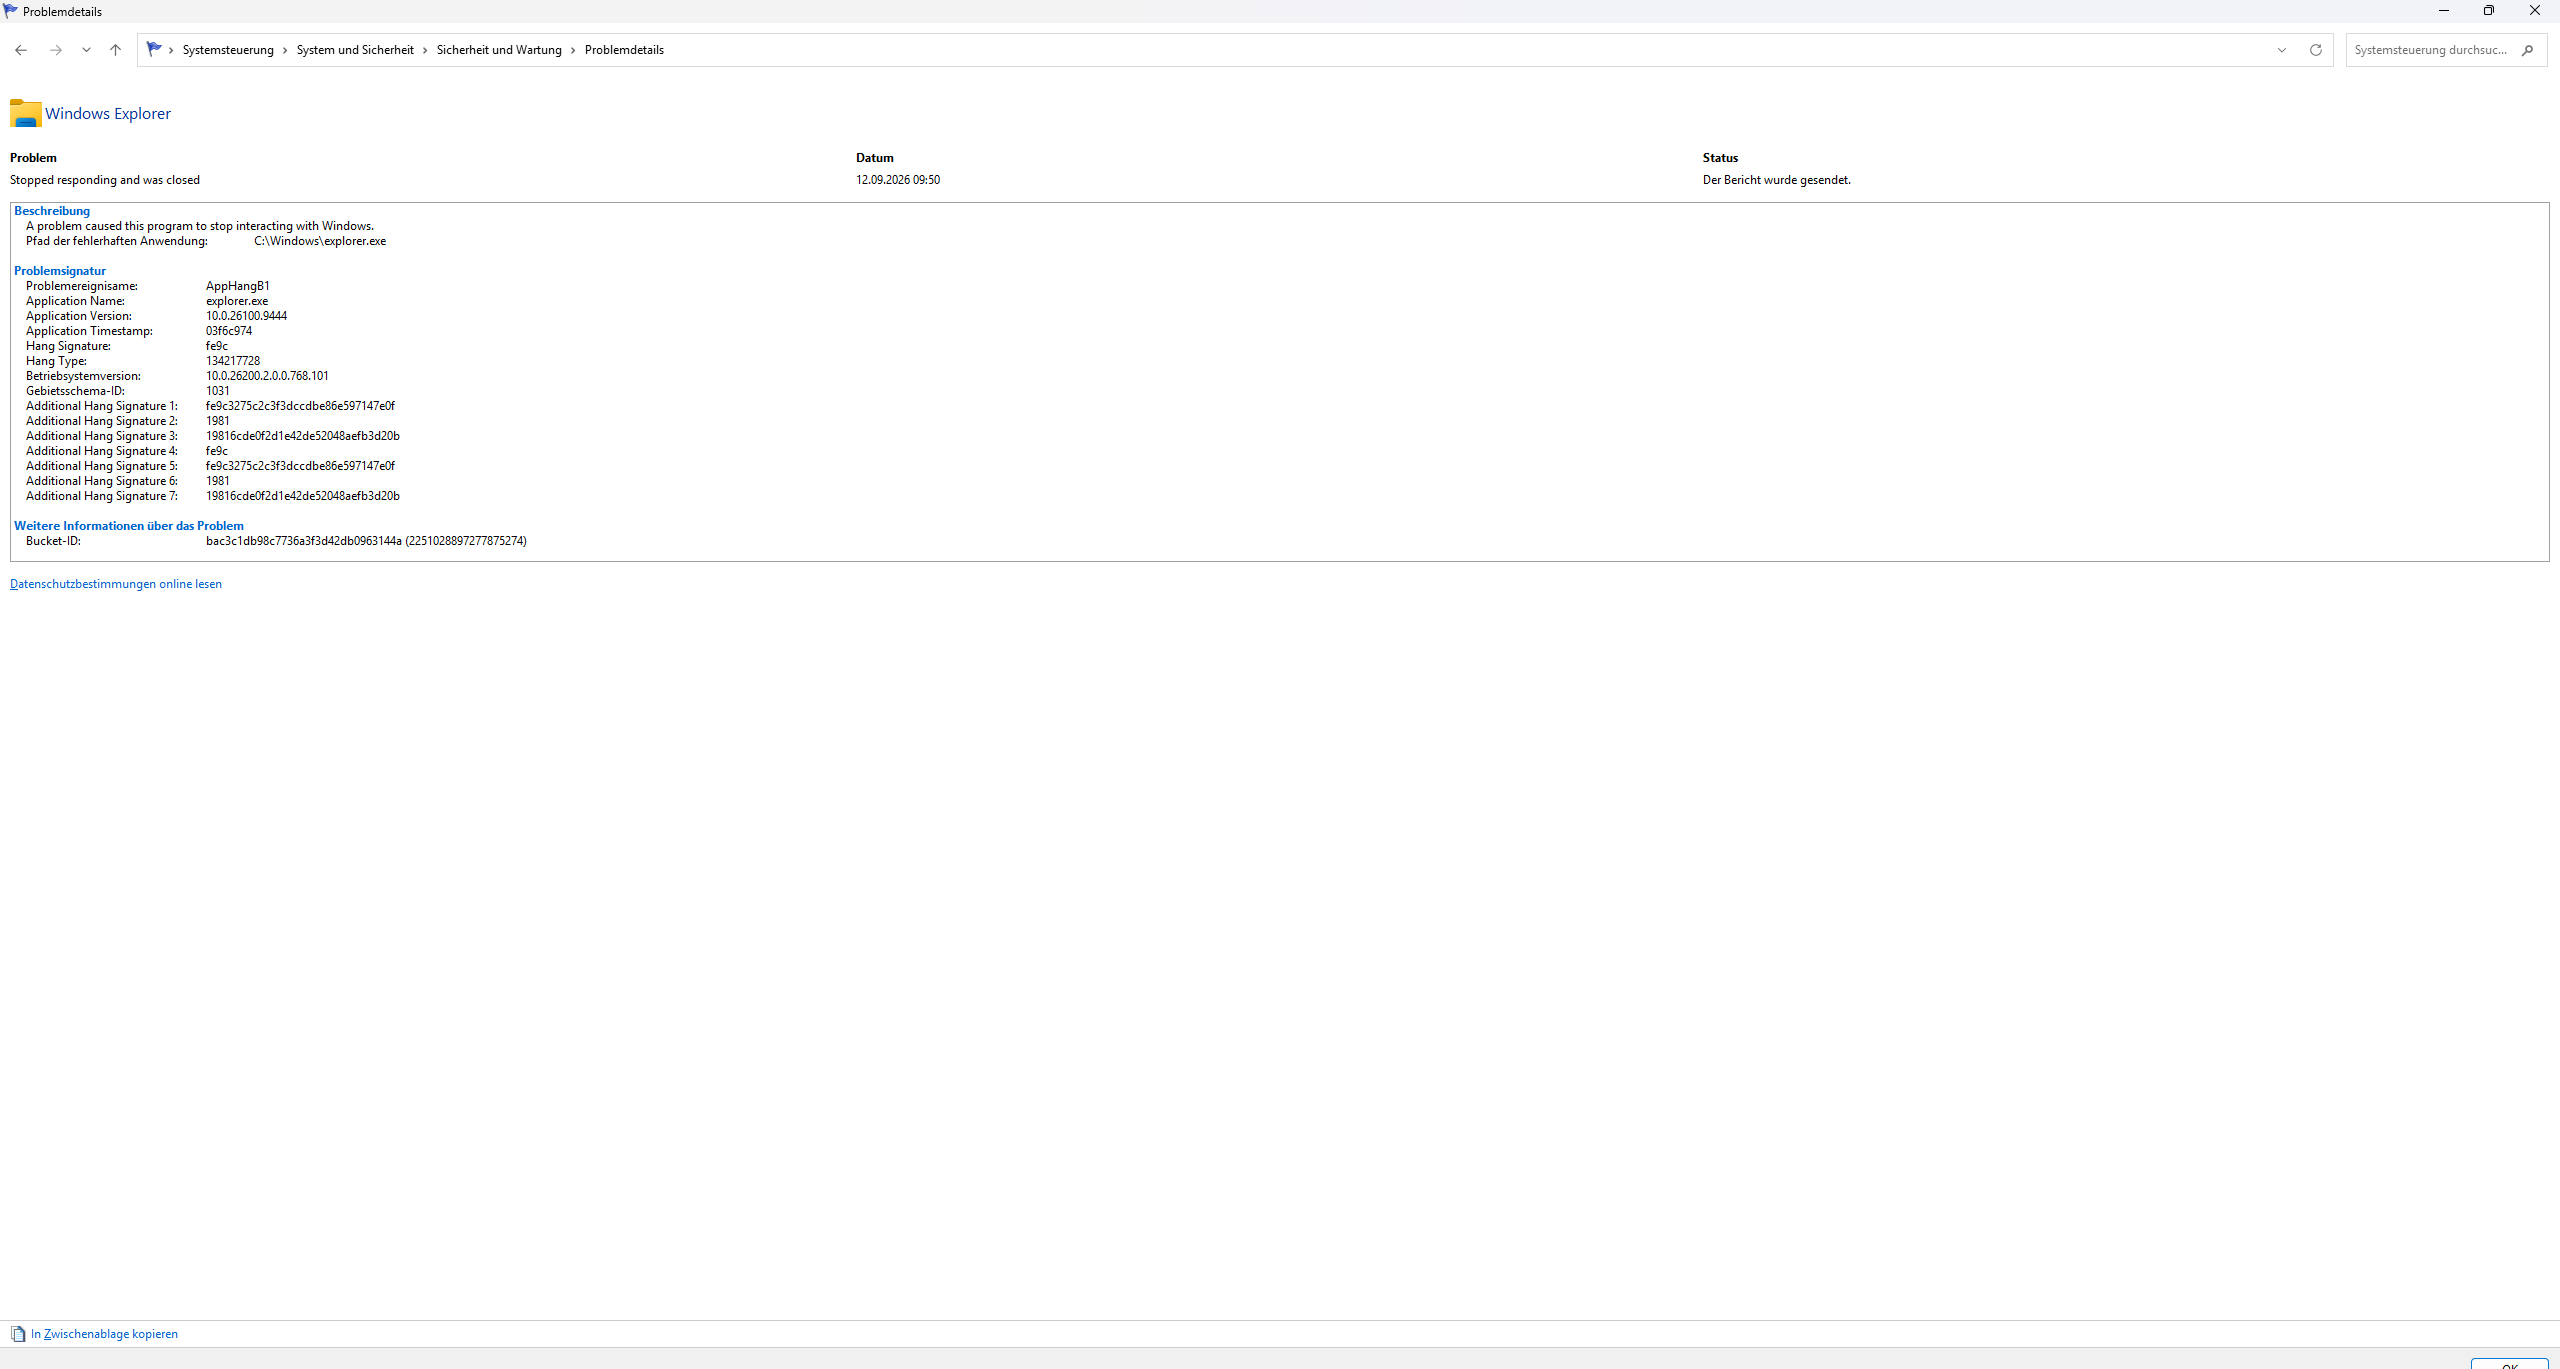2560x1369 pixels.
Task: Select Der Bericht wurde gesendet status
Action: 1777,180
